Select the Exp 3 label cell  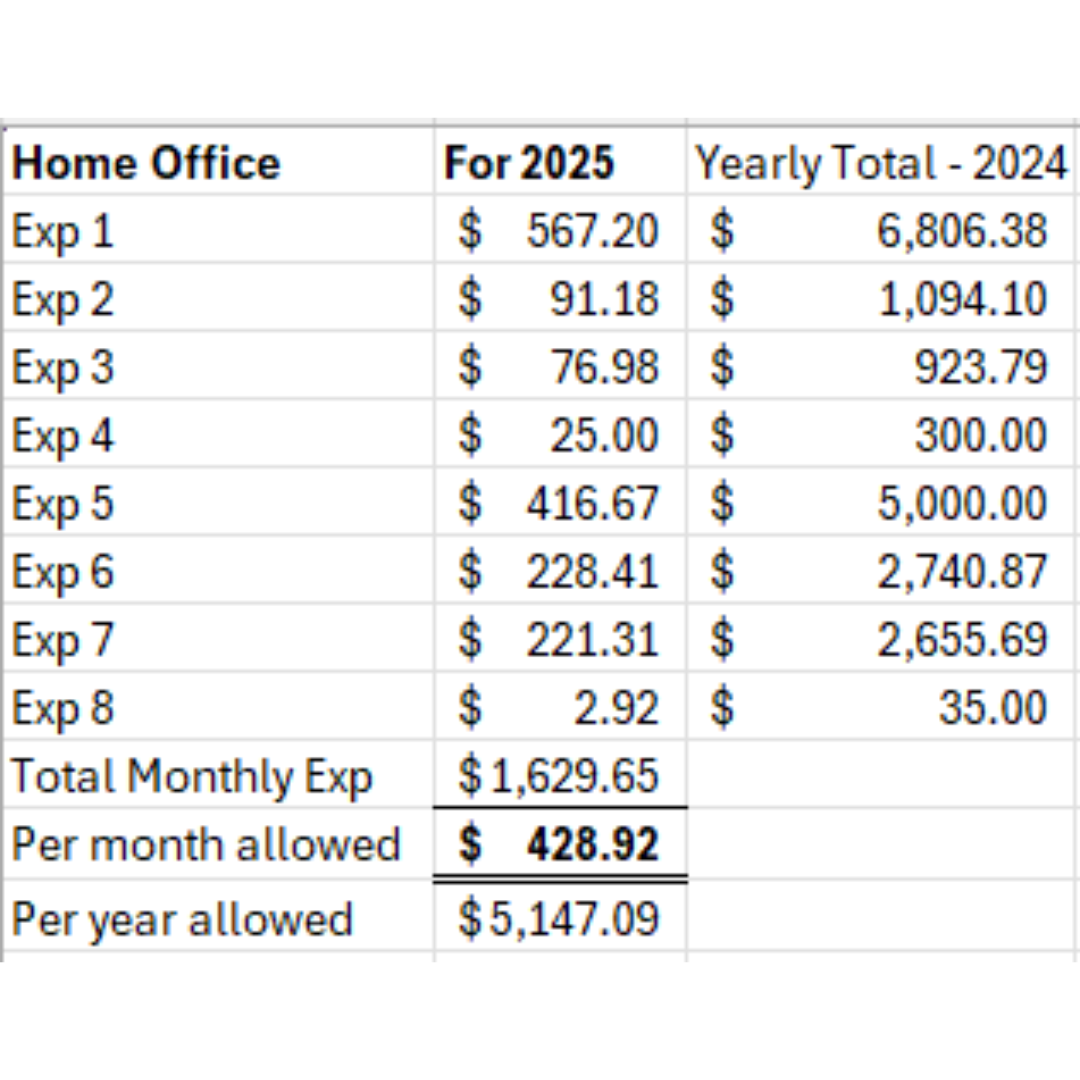[x=63, y=367]
